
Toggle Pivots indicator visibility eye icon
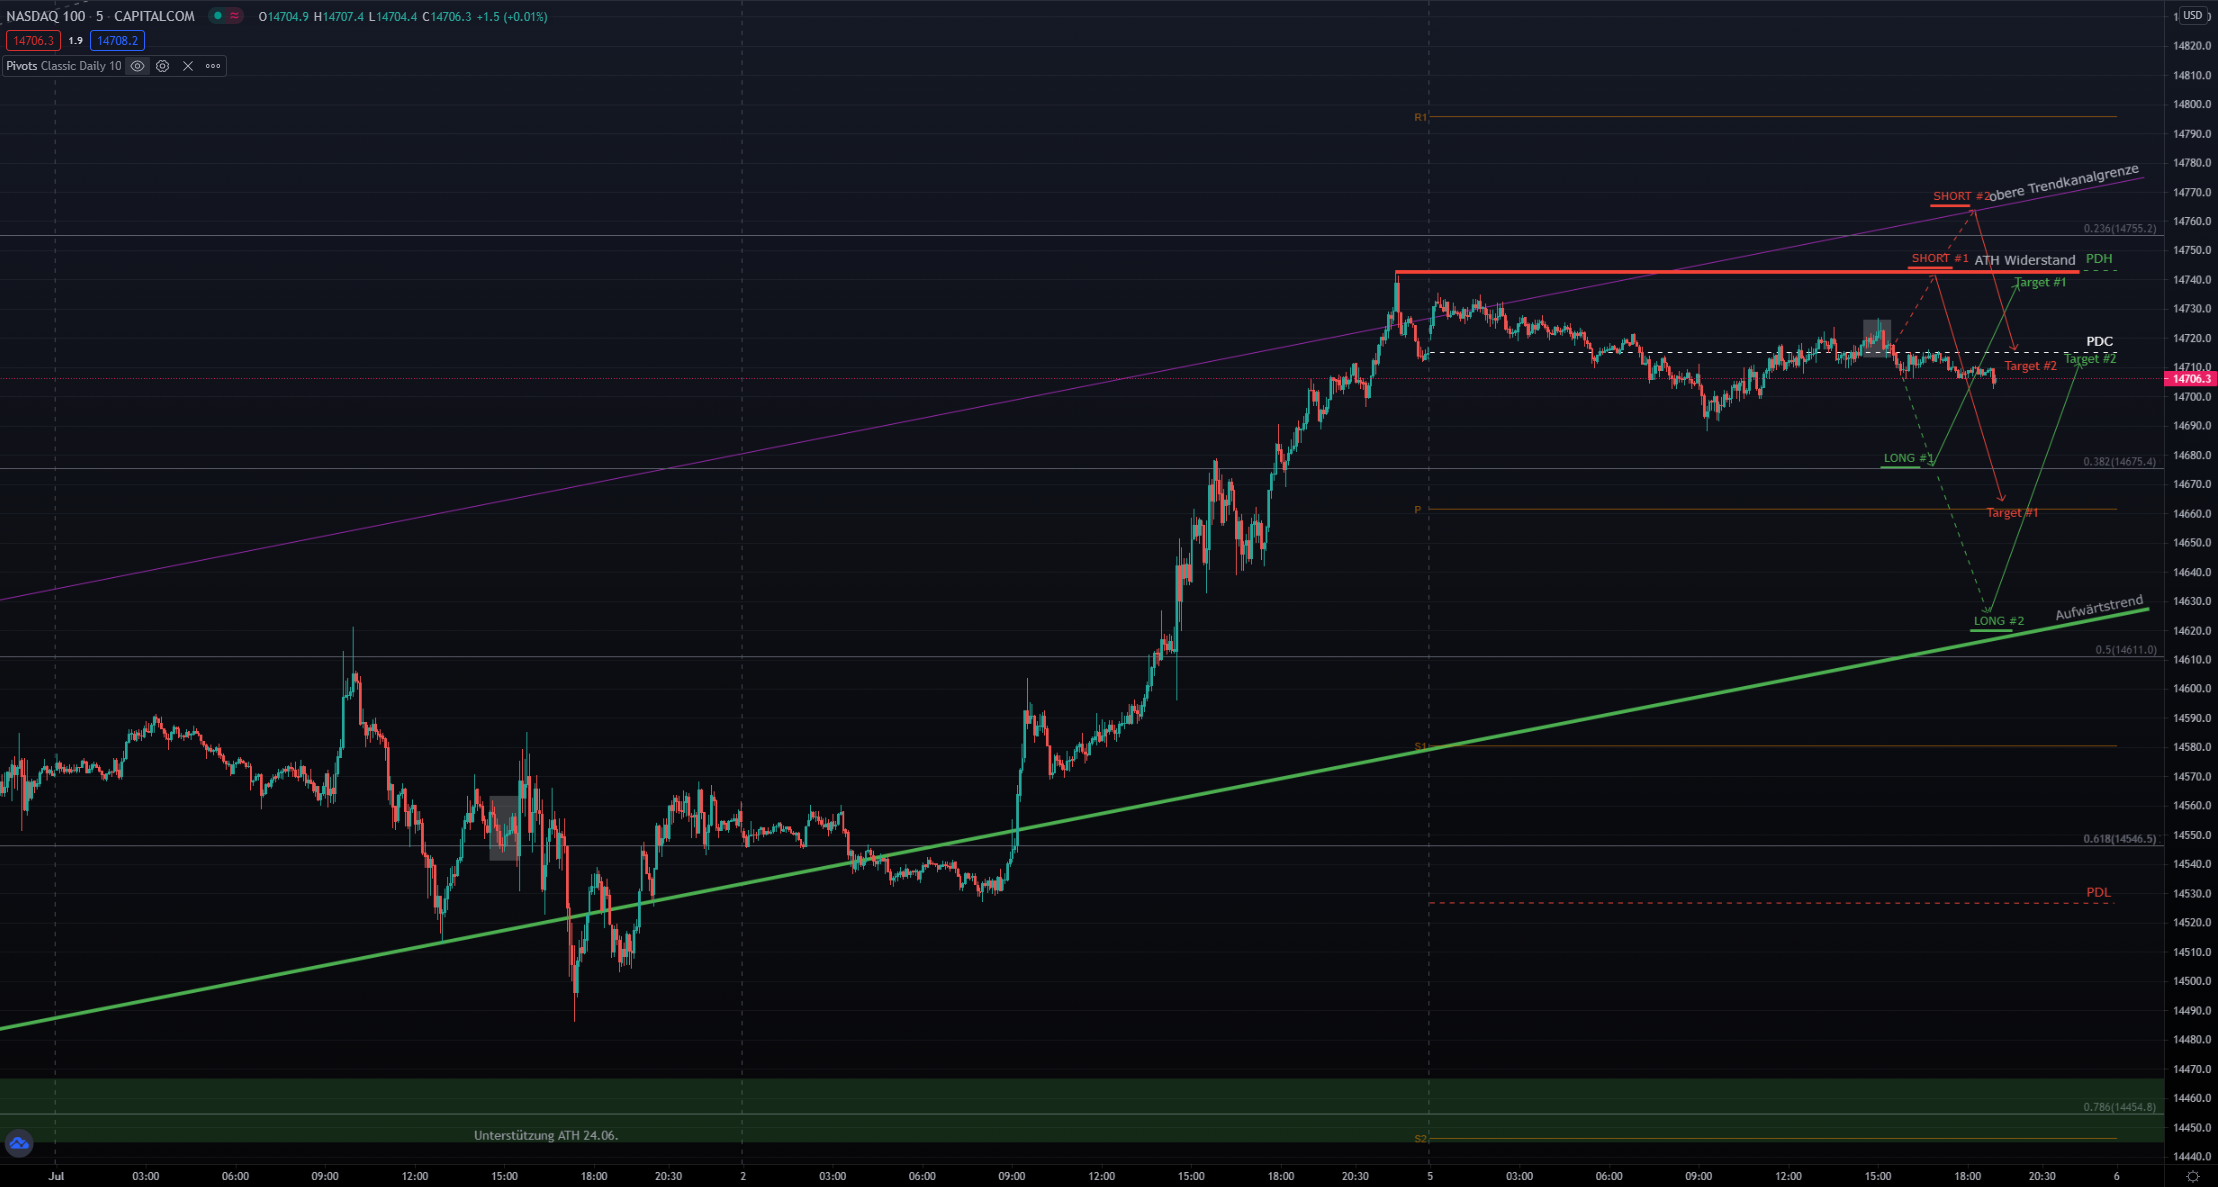[138, 66]
